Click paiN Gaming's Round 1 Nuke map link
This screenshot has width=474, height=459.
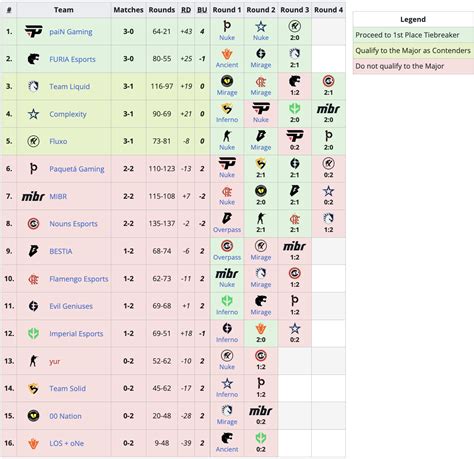tap(227, 38)
